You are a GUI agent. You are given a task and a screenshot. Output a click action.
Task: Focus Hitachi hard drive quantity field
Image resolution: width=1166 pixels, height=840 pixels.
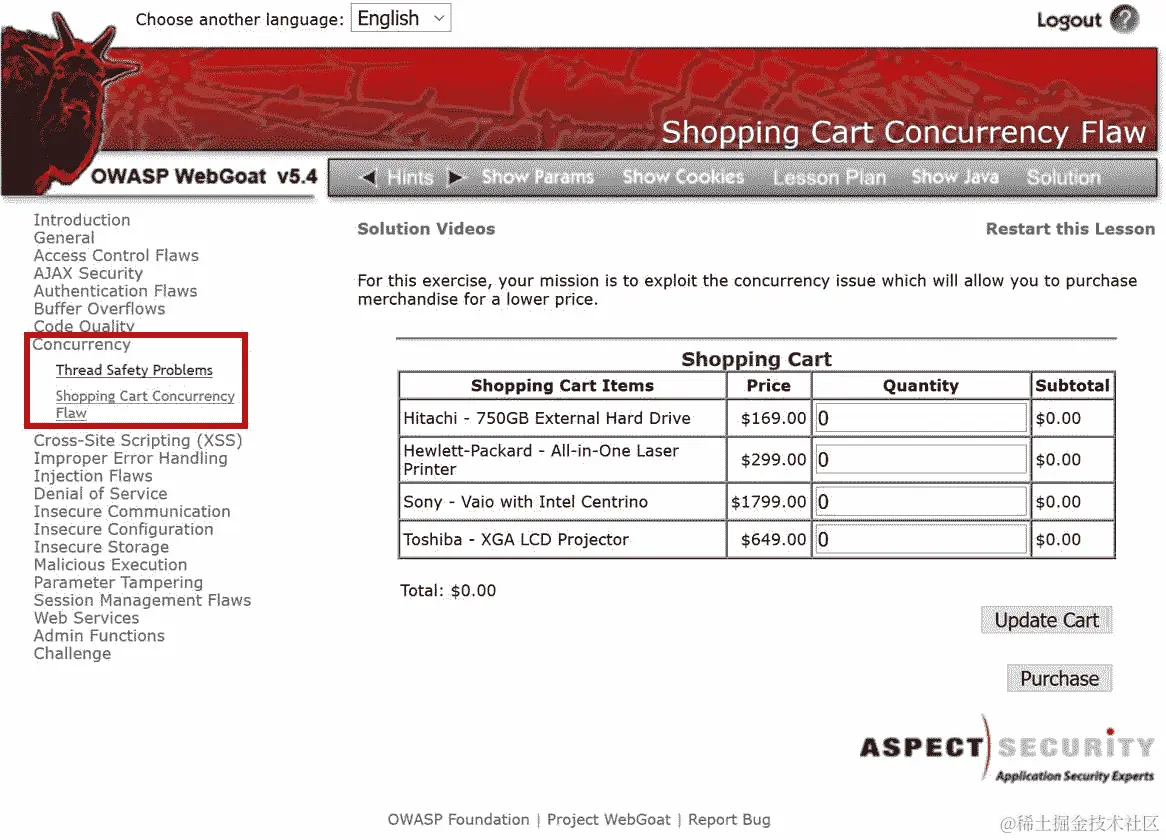tap(921, 419)
